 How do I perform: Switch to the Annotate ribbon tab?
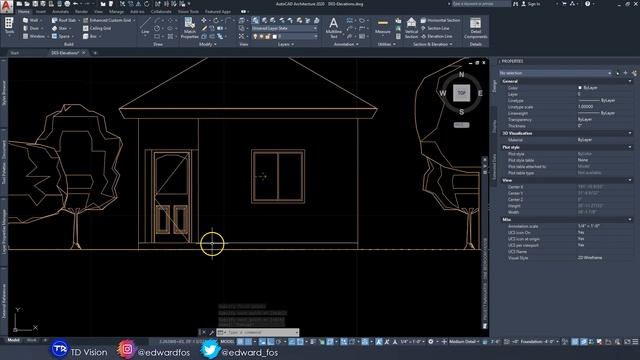click(60, 12)
